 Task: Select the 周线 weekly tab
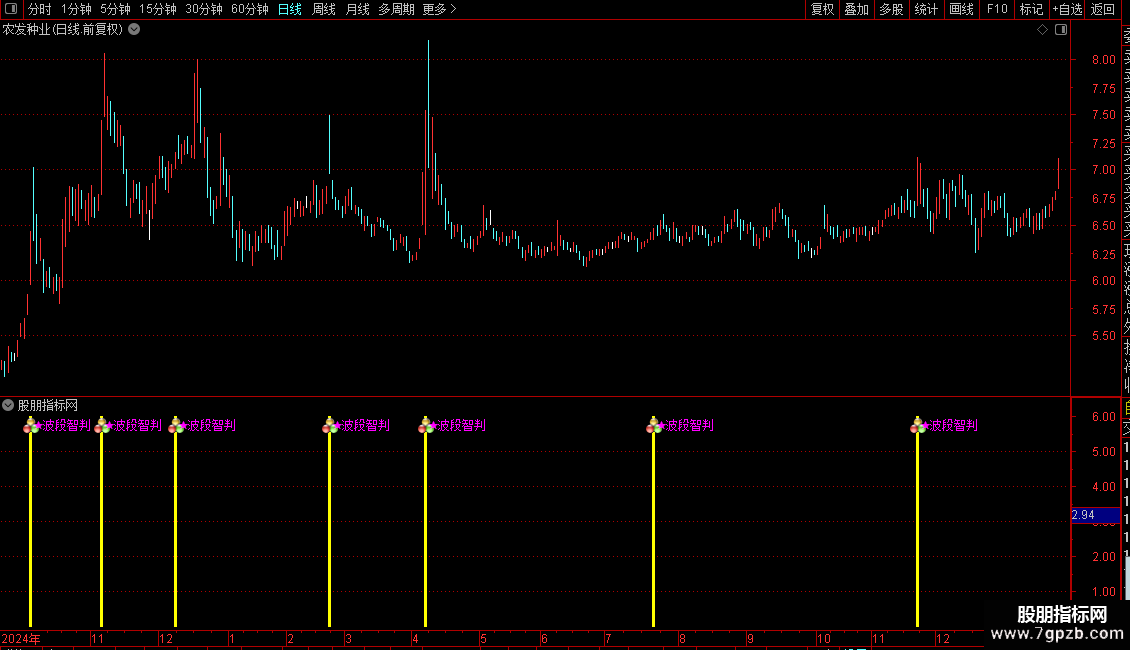pyautogui.click(x=324, y=9)
